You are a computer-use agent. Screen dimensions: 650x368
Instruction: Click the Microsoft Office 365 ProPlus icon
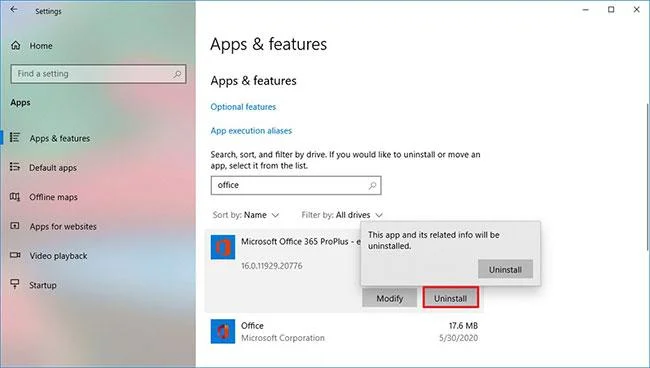tap(223, 247)
